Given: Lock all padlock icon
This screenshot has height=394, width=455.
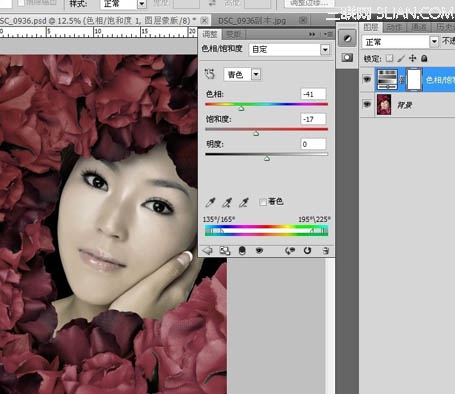Looking at the screenshot, I should [424, 59].
